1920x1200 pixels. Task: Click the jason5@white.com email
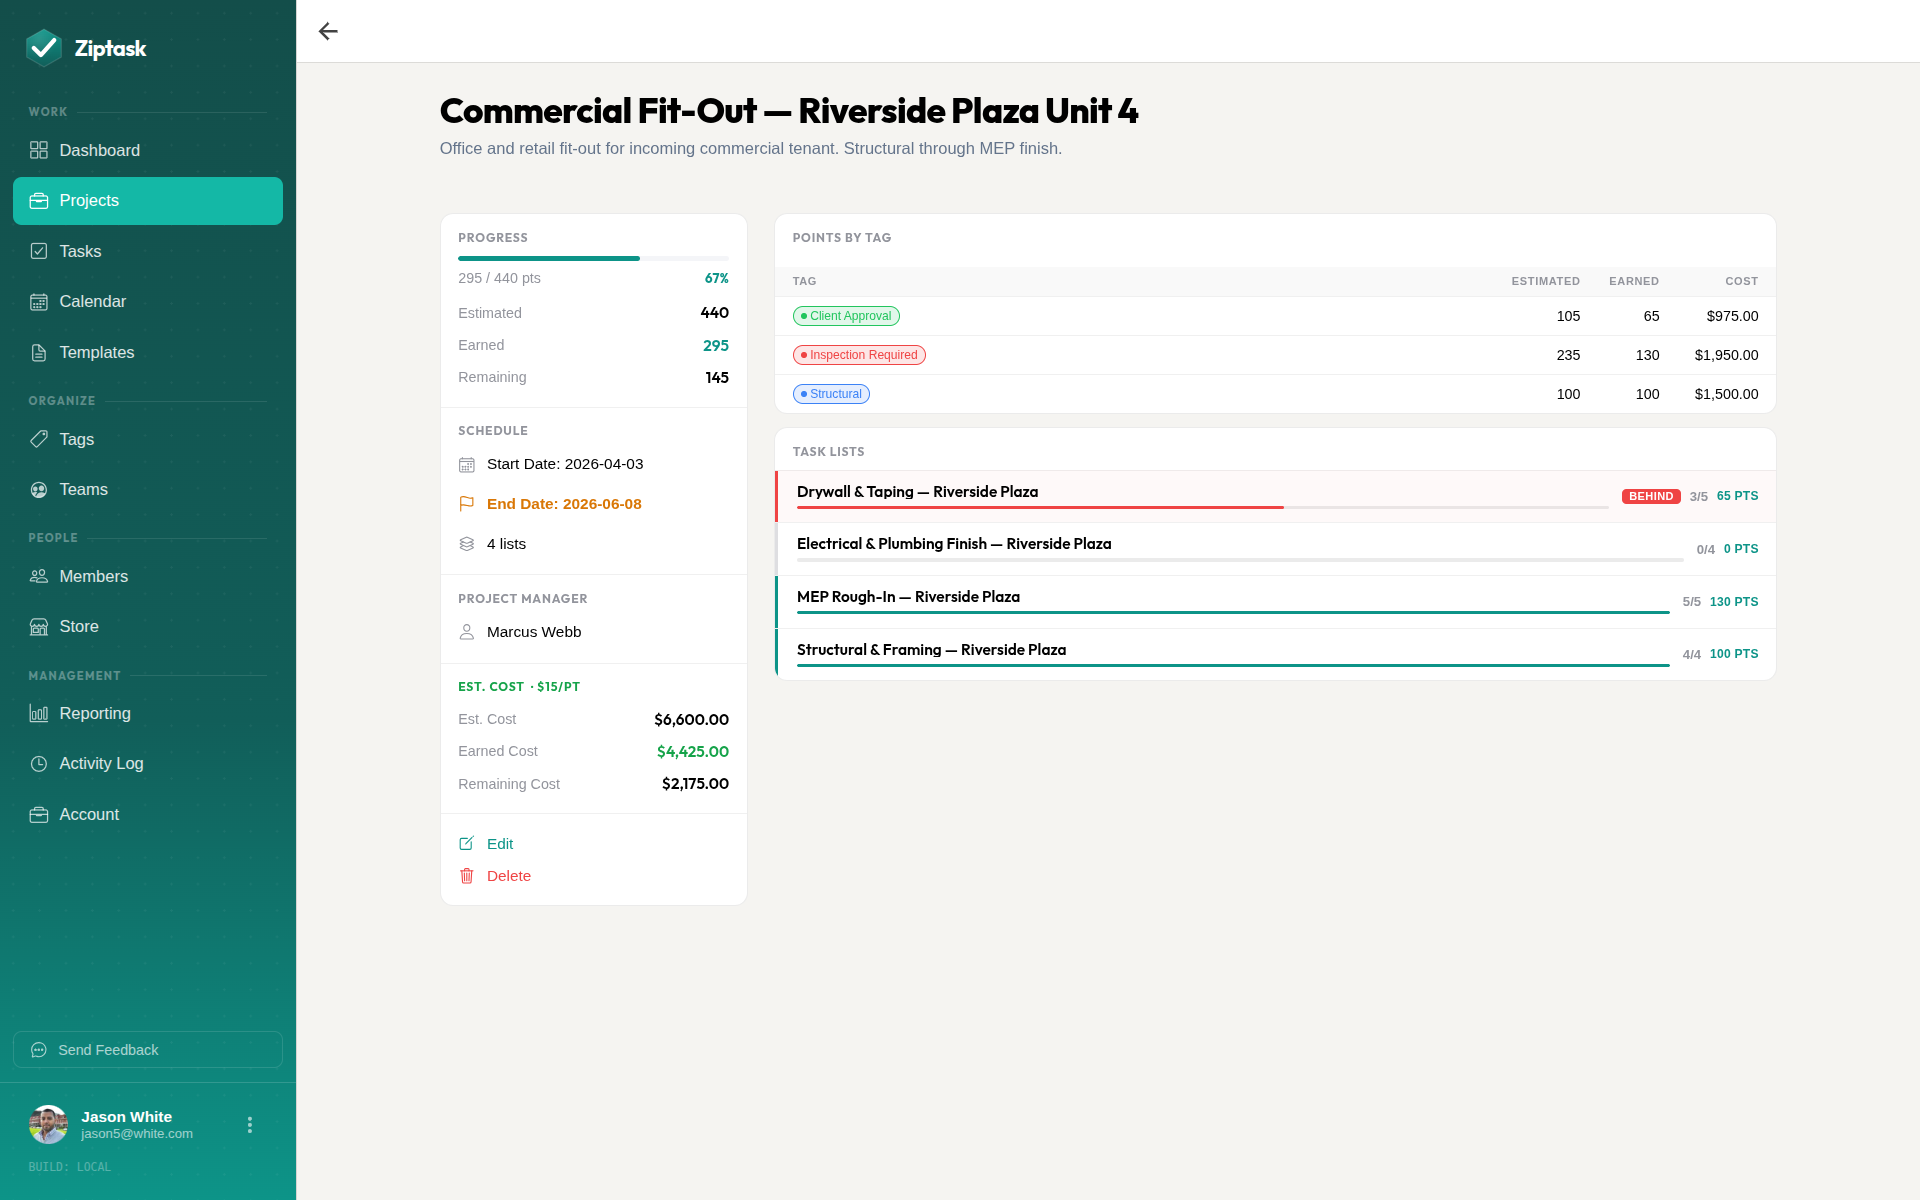[x=137, y=1134]
